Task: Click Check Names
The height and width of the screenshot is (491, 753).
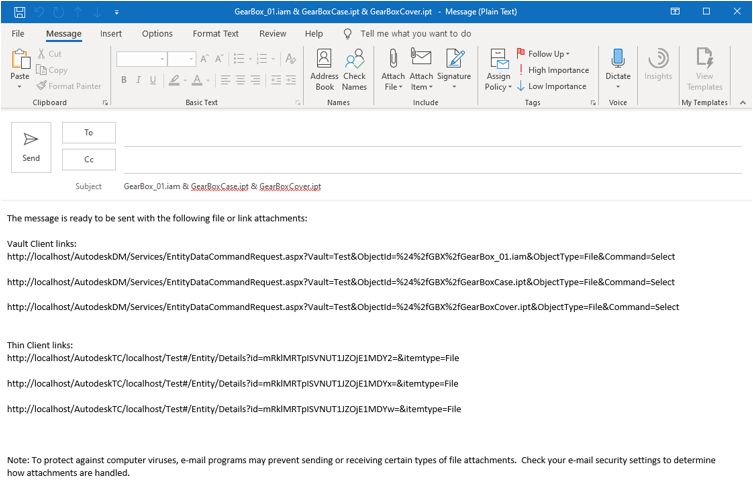Action: pos(354,70)
